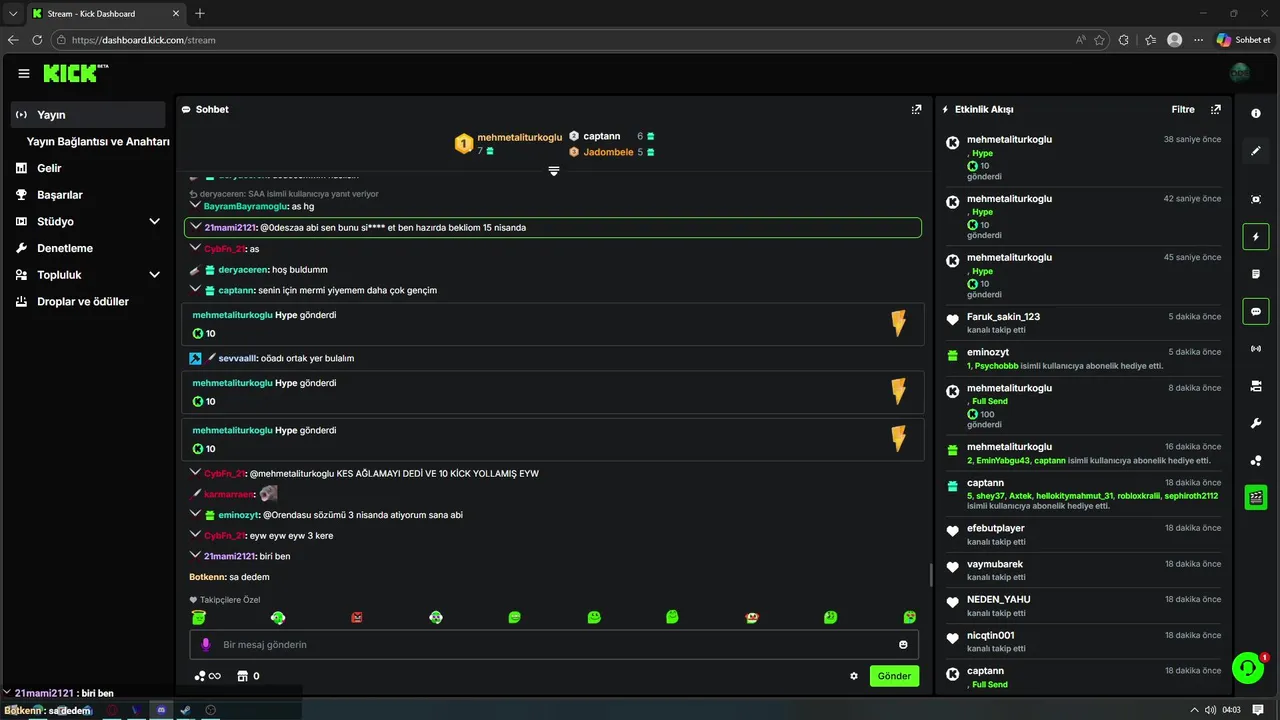Open karmarraen username in chat

(229, 494)
